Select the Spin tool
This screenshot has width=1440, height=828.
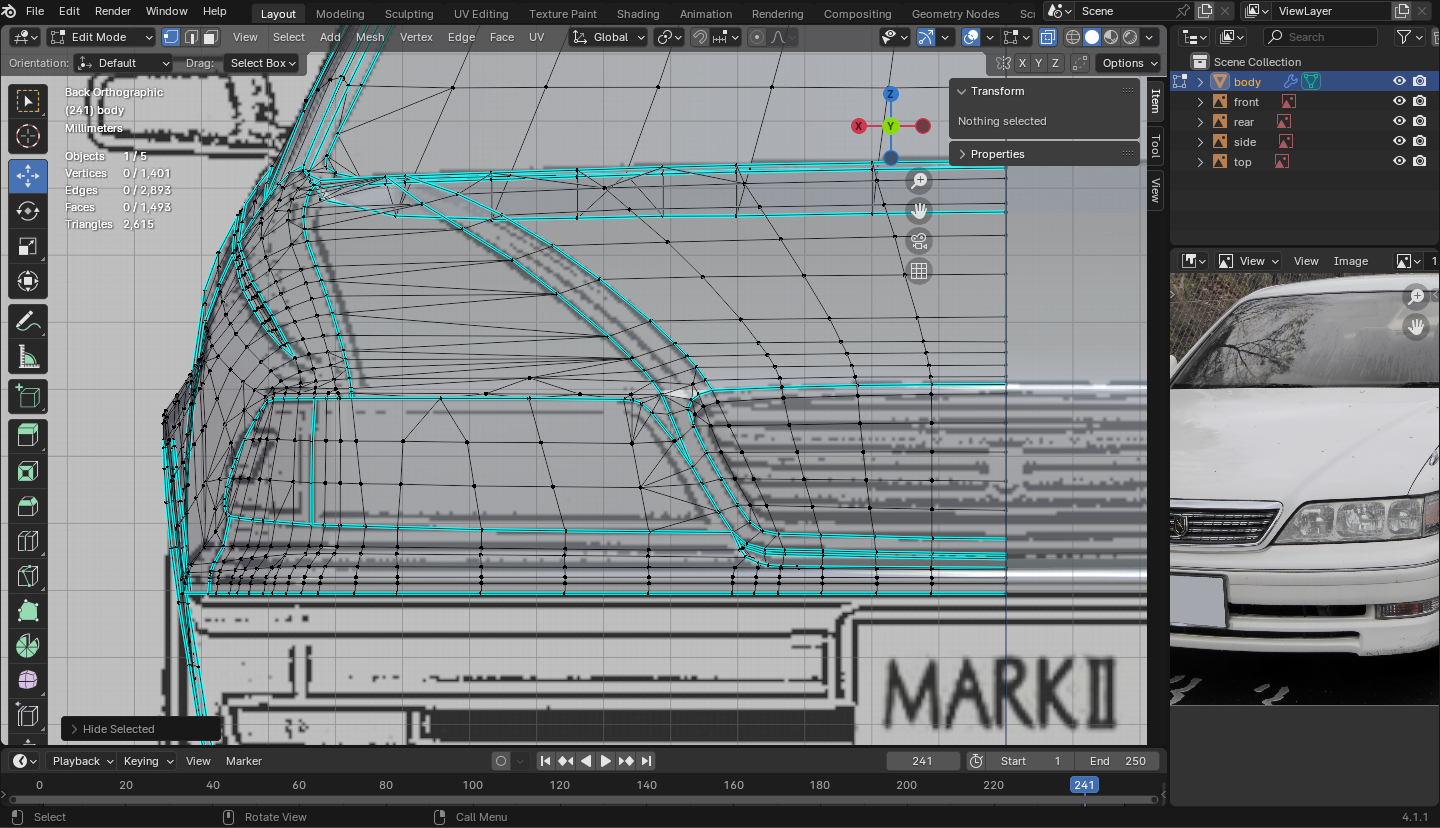point(28,646)
